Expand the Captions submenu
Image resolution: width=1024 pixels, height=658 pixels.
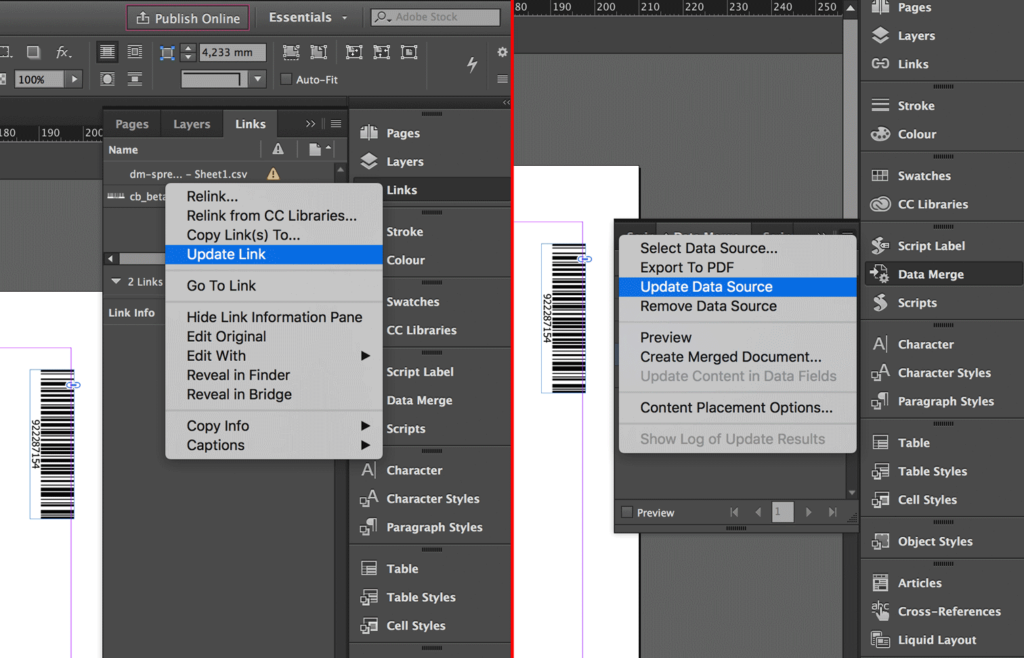[x=365, y=445]
